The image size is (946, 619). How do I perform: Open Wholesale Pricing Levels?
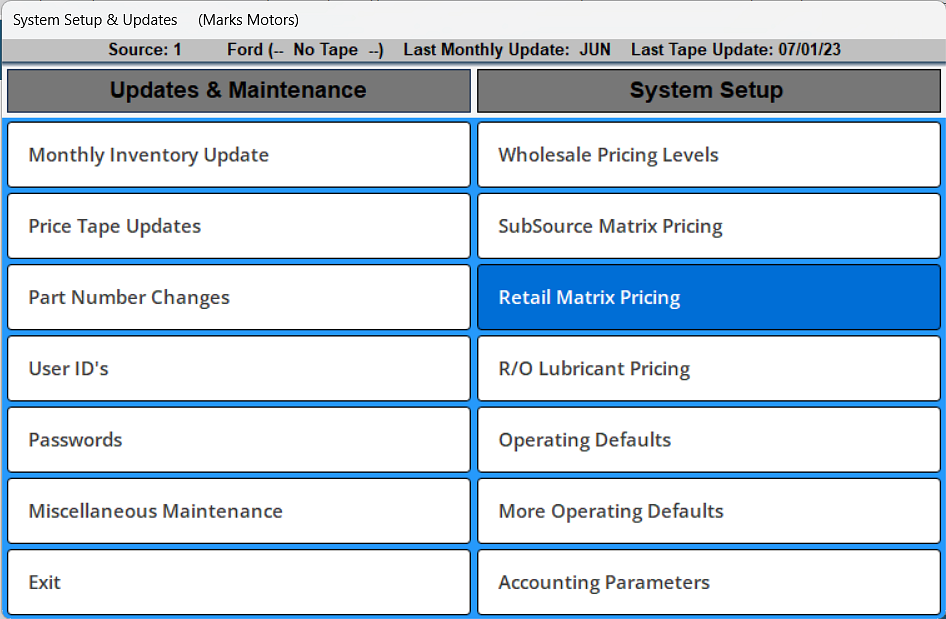[708, 154]
